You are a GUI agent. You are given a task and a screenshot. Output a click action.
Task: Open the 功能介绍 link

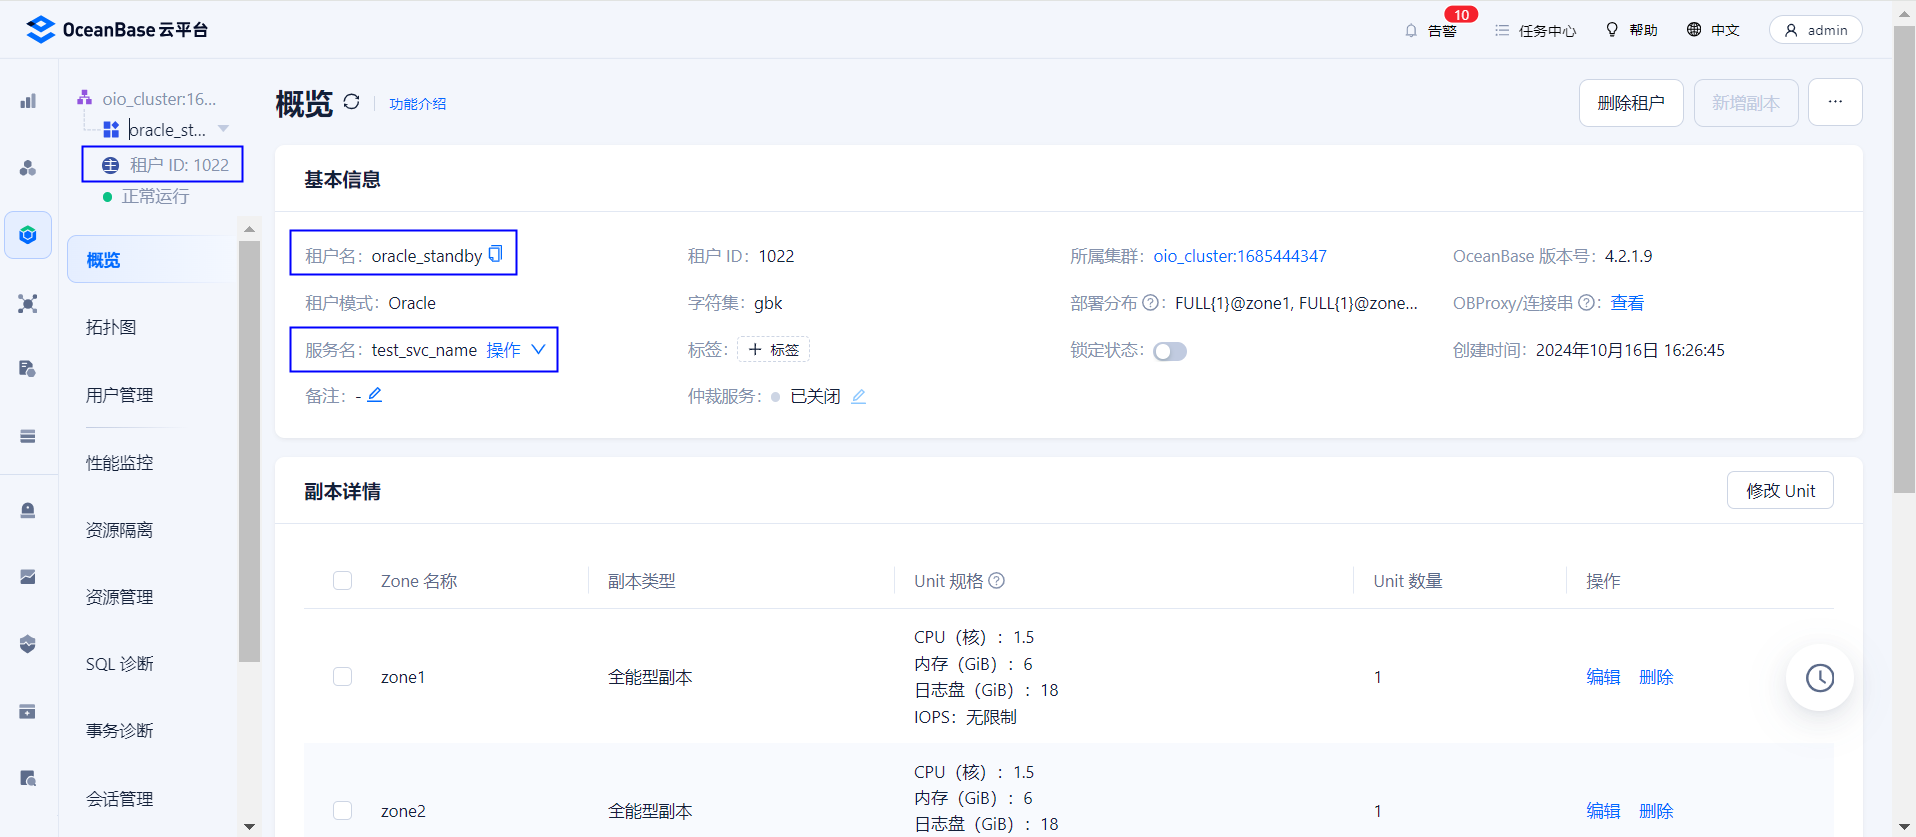[x=418, y=104]
